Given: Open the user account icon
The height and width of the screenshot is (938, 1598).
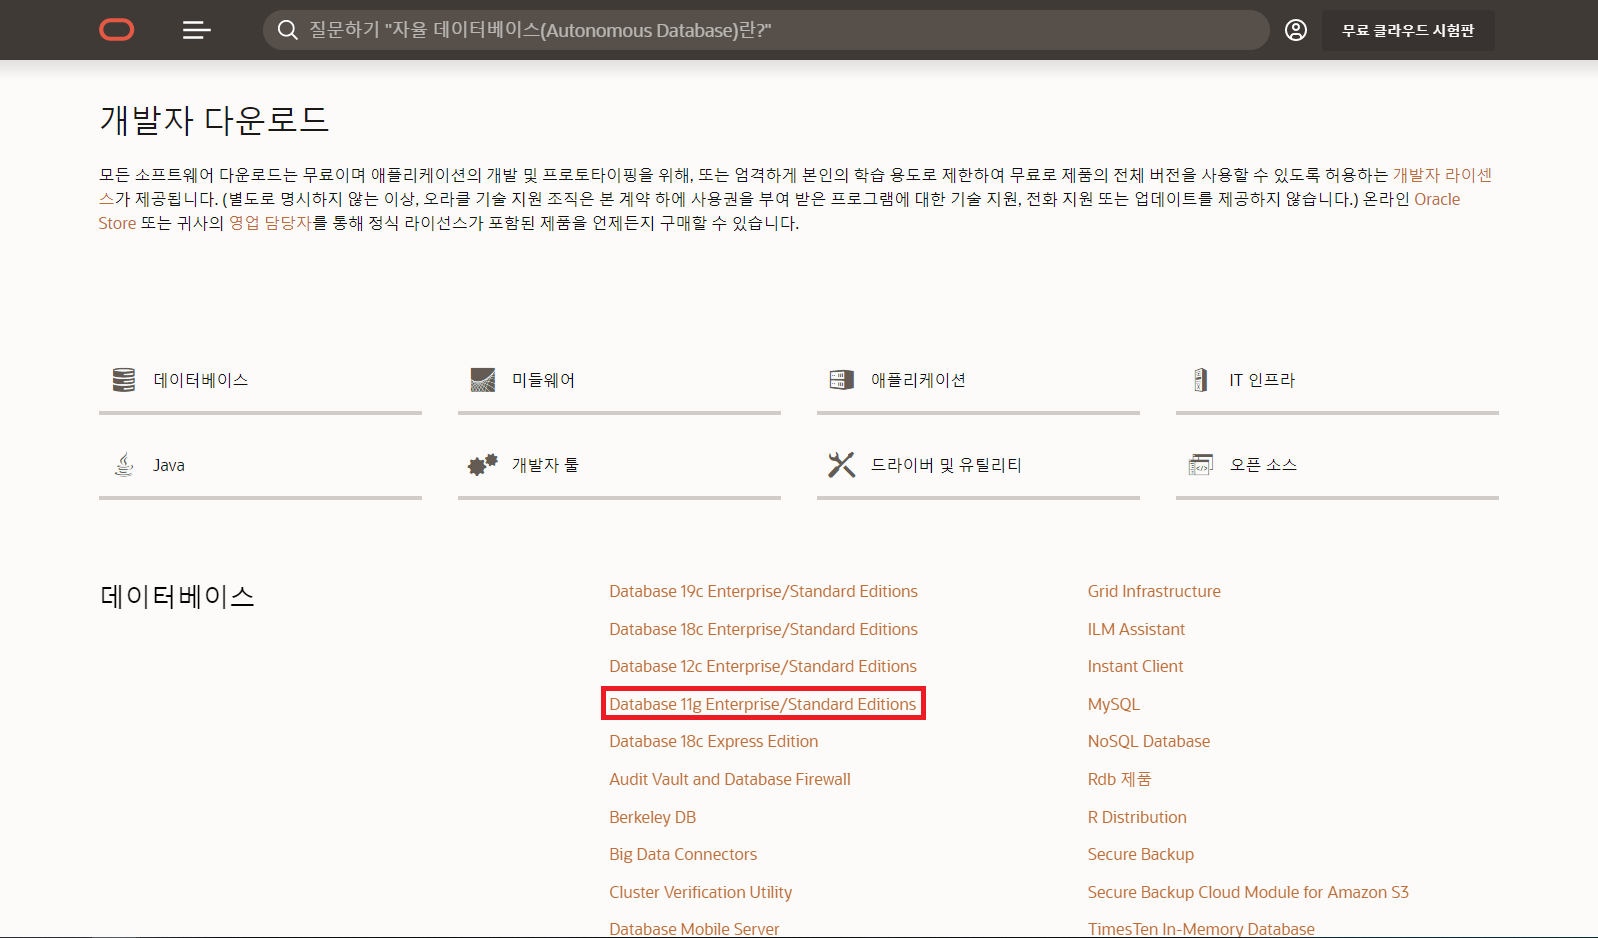Looking at the screenshot, I should [x=1296, y=30].
